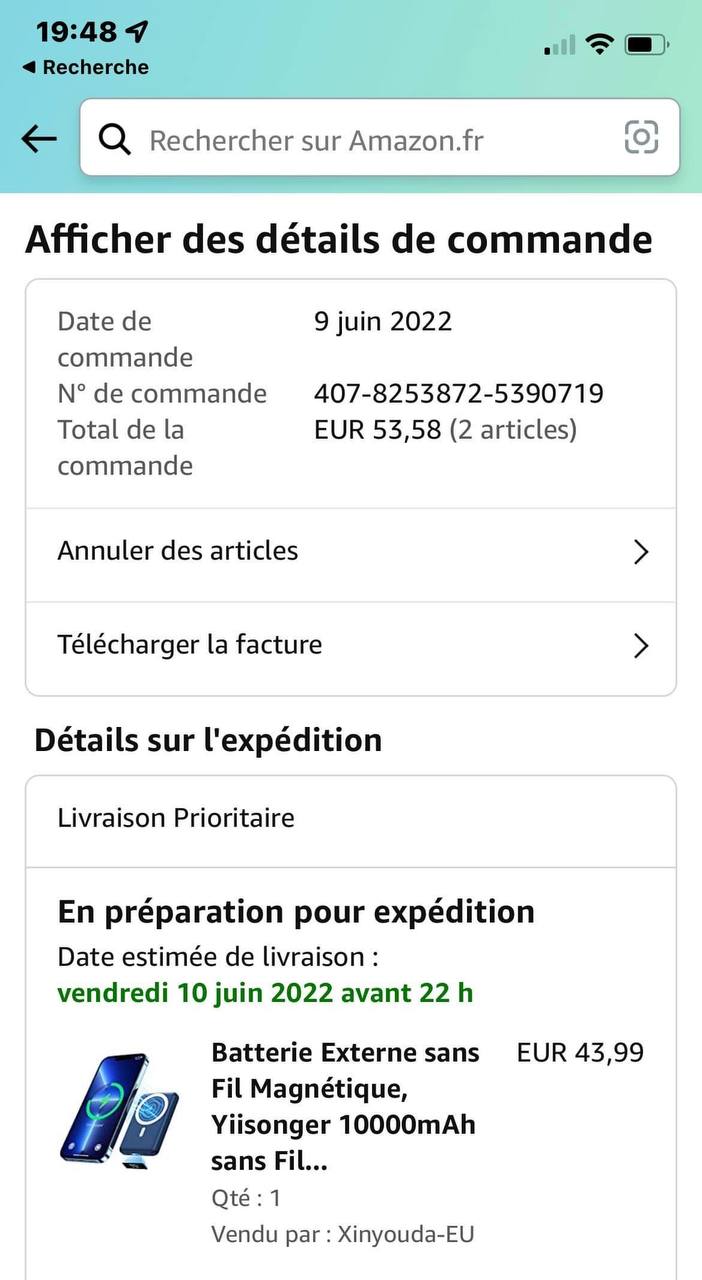Viewport: 702px width, 1280px height.
Task: Tap the battery status icon
Action: [x=646, y=44]
